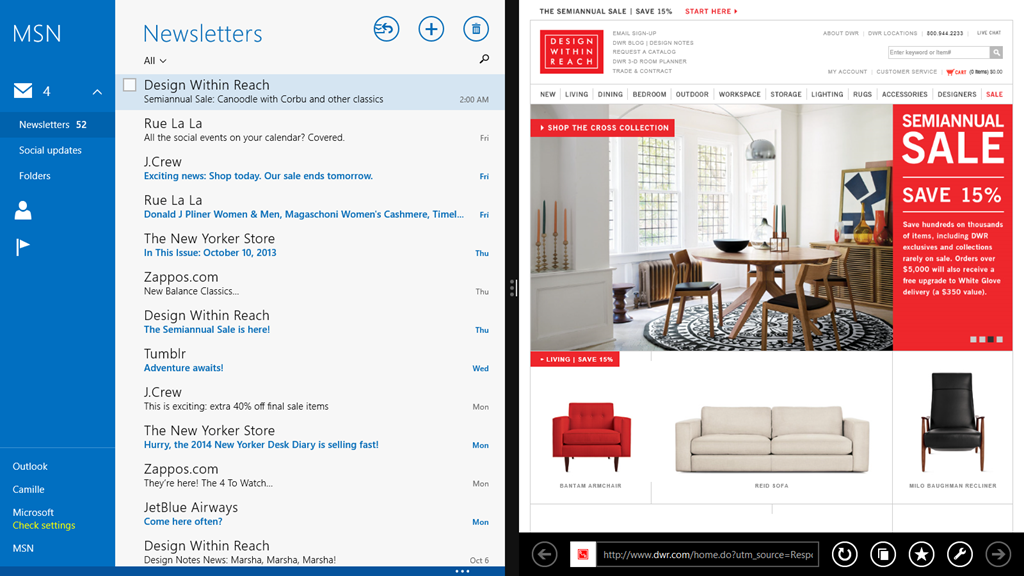Select Social updates in the sidebar
Image resolution: width=1024 pixels, height=576 pixels.
click(x=50, y=150)
